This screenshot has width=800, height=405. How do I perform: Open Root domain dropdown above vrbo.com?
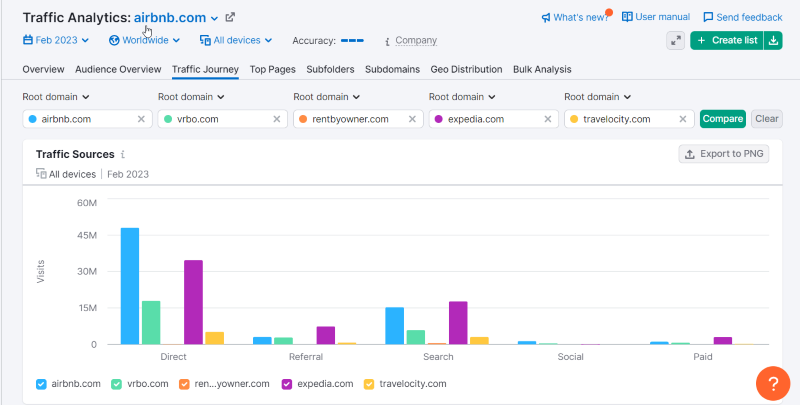(x=191, y=97)
